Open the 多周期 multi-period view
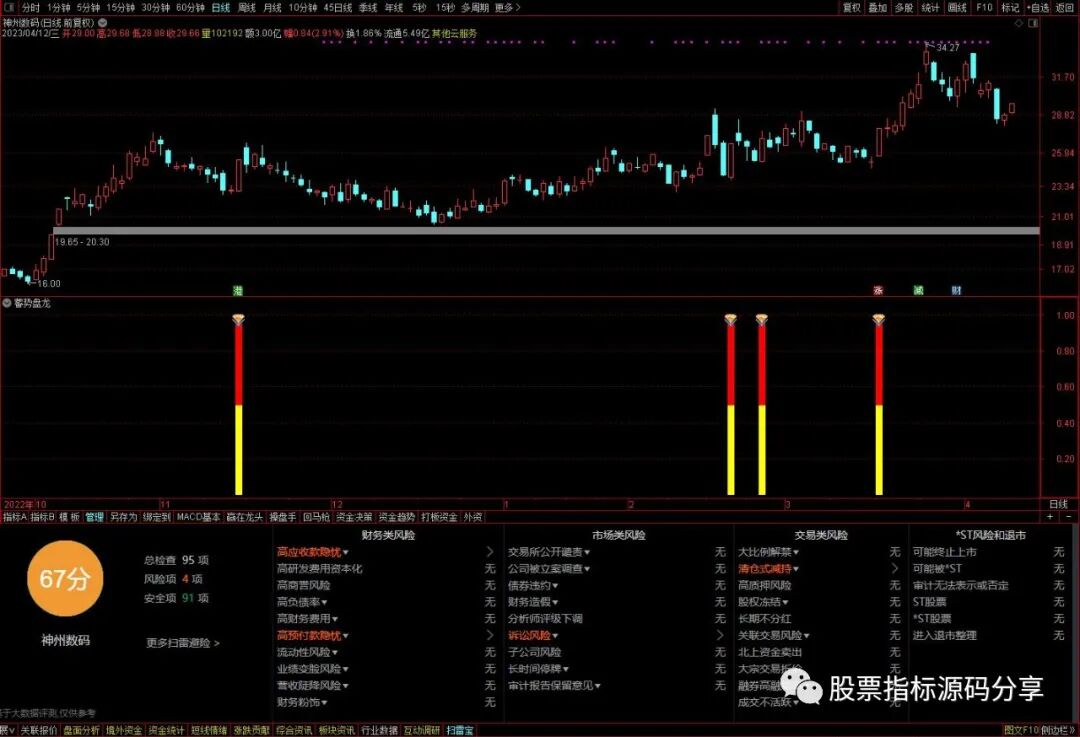1080x737 pixels. point(475,8)
